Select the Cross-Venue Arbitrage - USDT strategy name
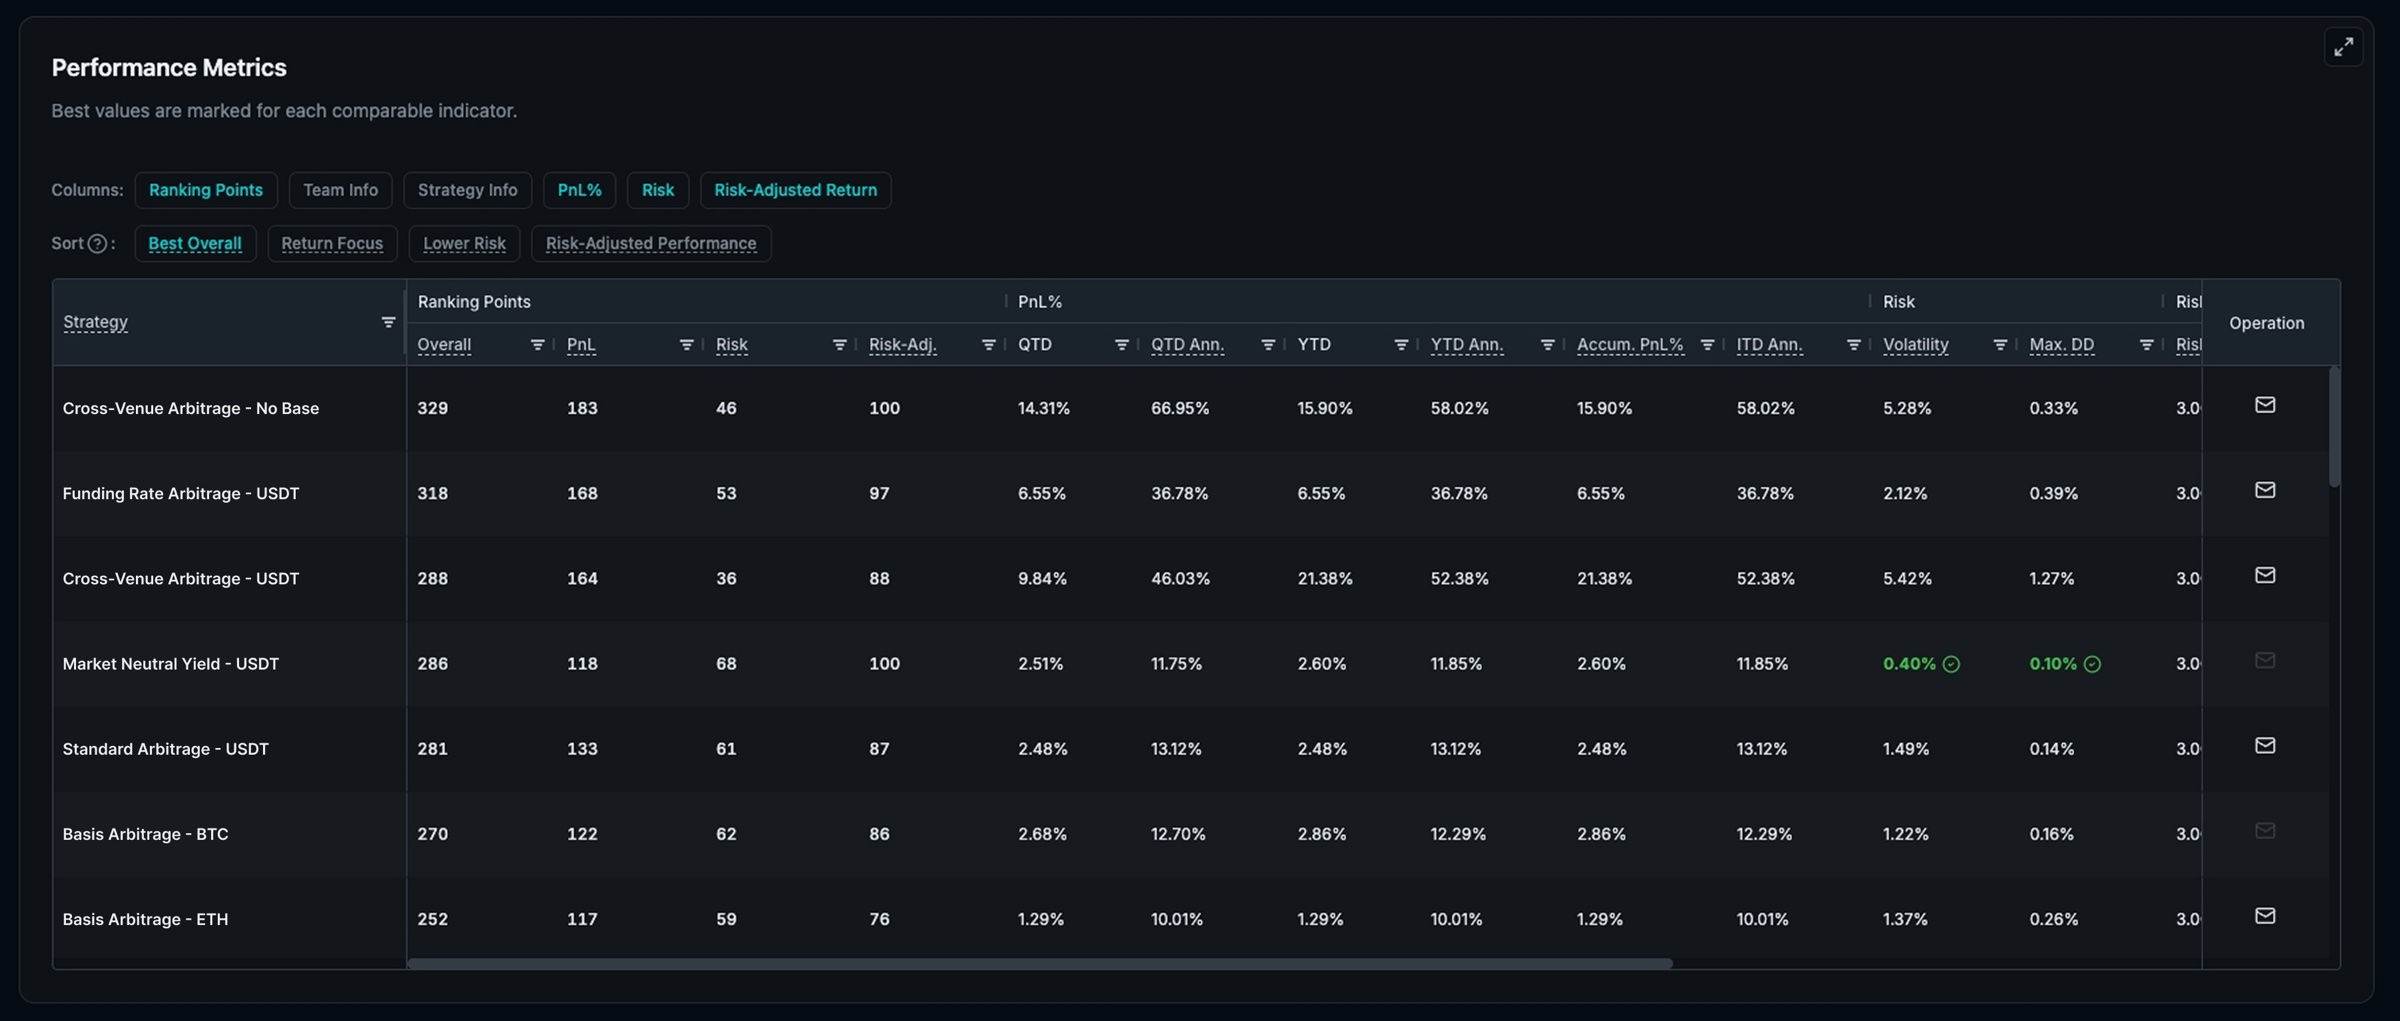Viewport: 2400px width, 1021px height. tap(181, 578)
